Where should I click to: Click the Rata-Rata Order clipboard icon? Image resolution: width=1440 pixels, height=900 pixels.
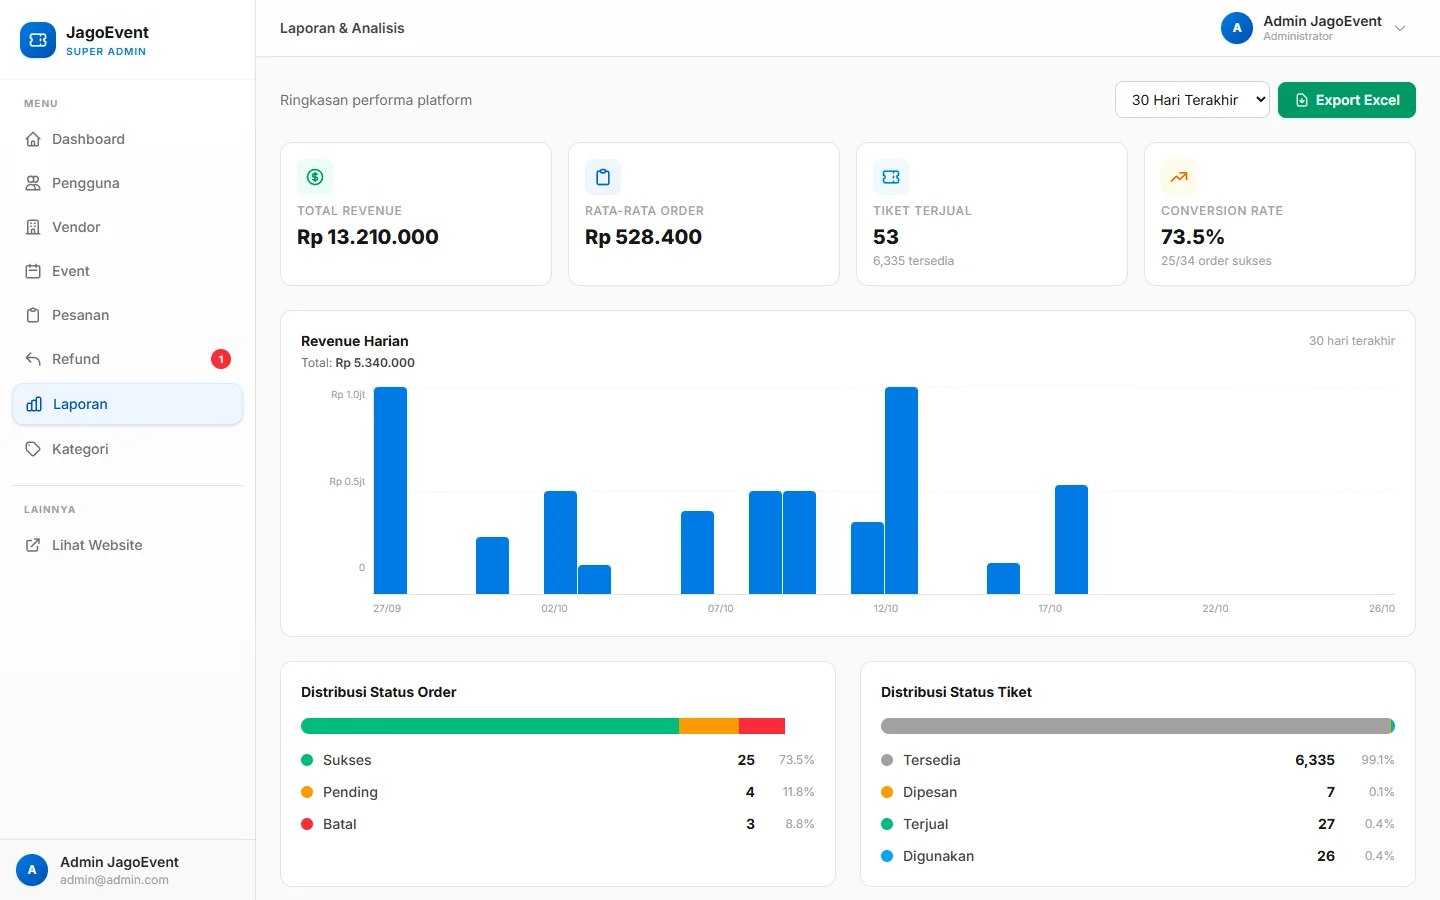603,177
